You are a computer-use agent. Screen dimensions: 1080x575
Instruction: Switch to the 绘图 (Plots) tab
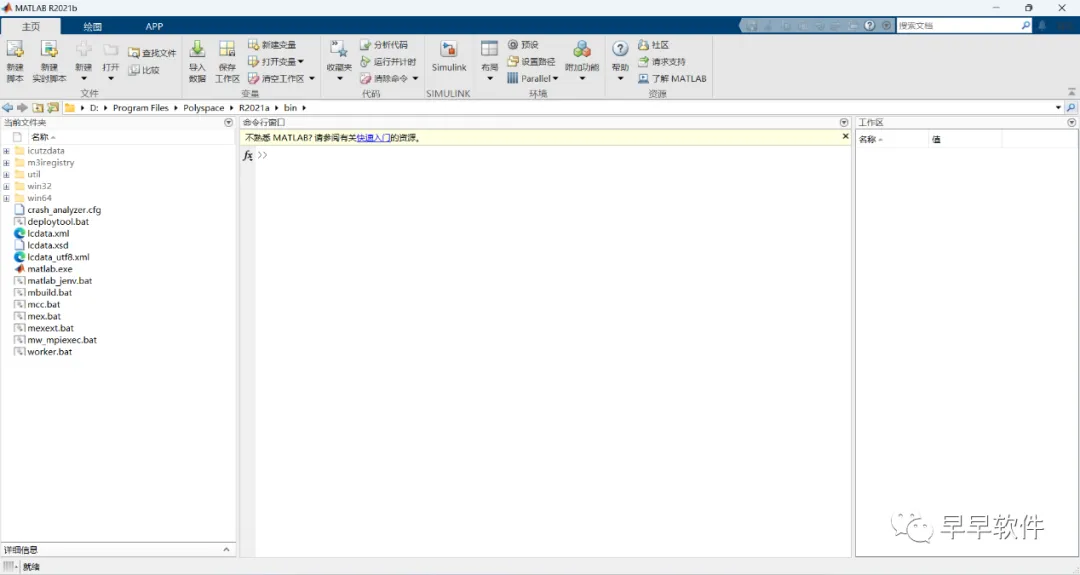click(x=92, y=26)
